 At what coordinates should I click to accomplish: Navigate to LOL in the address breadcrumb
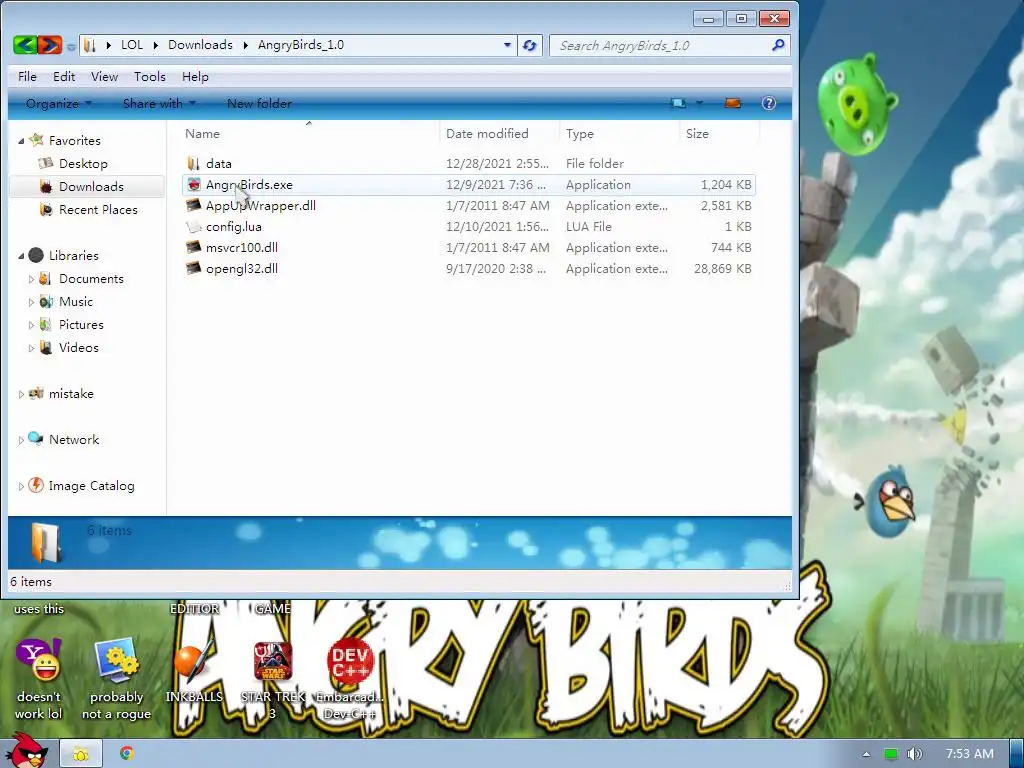coord(132,44)
